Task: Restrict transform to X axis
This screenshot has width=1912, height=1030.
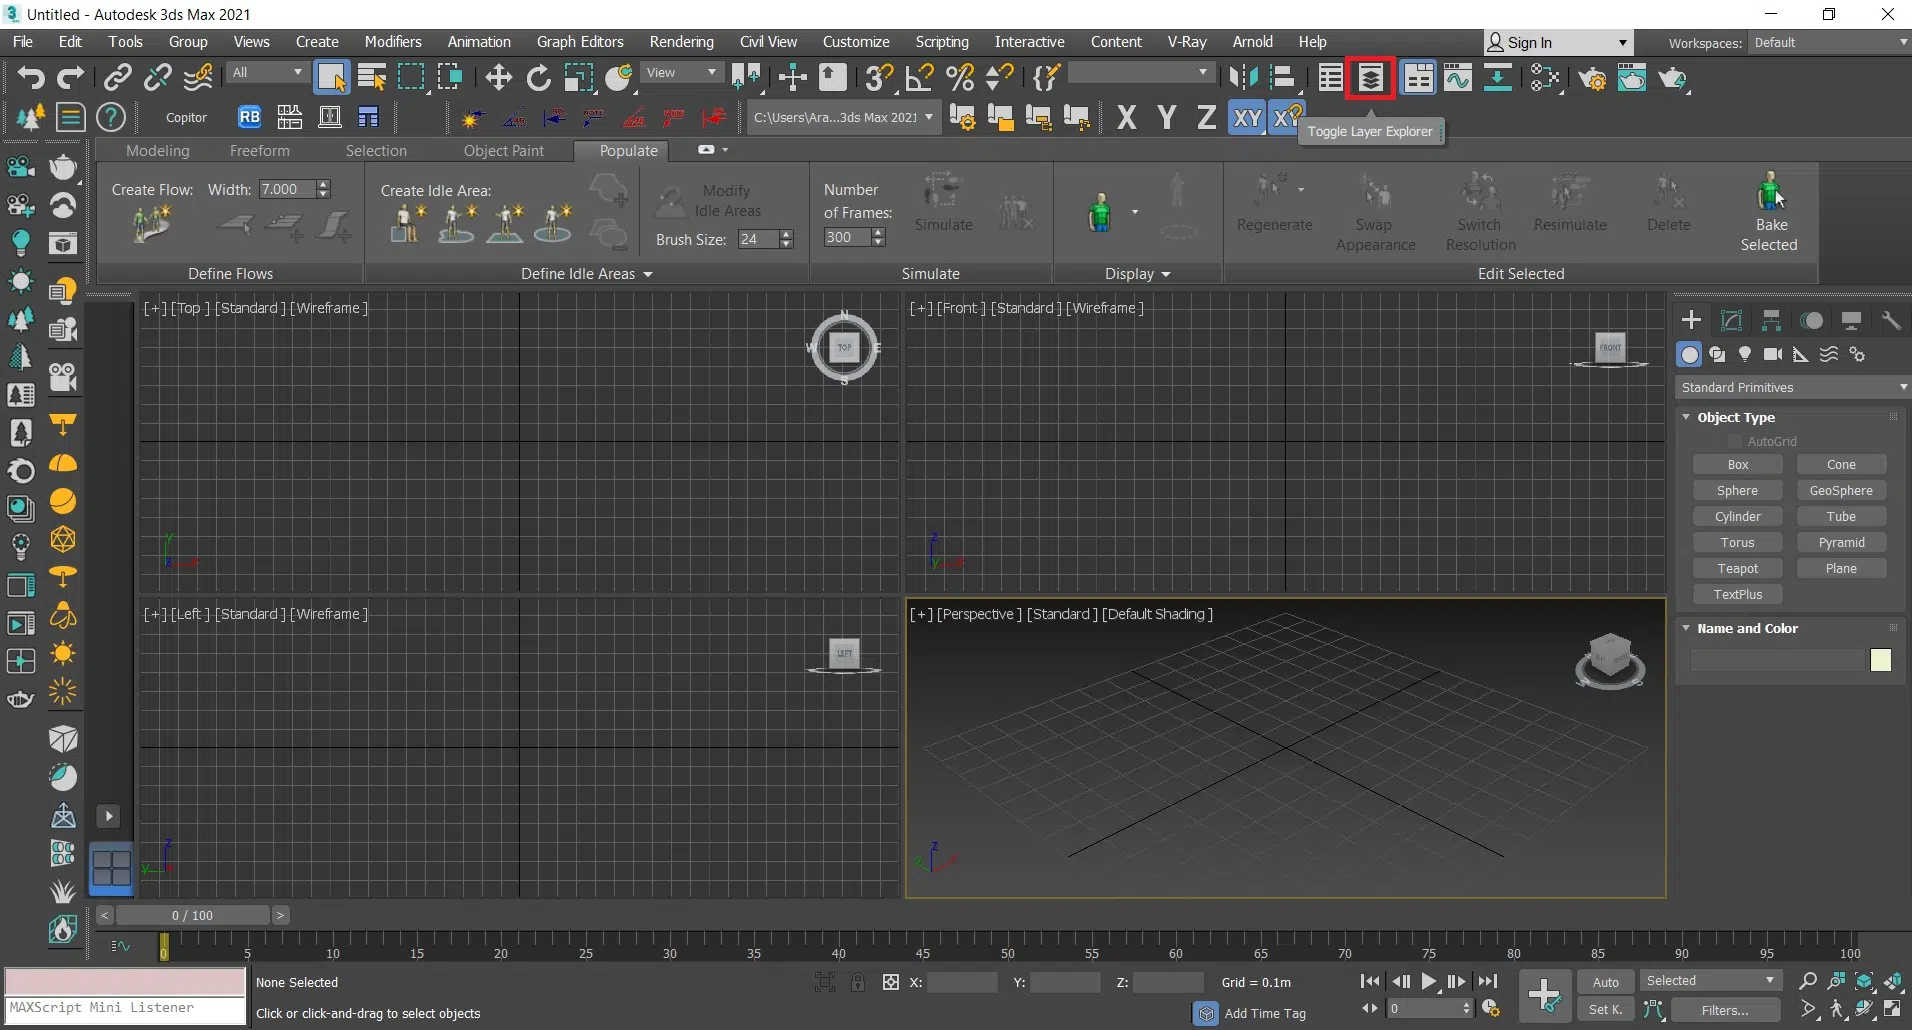Action: coord(1126,118)
